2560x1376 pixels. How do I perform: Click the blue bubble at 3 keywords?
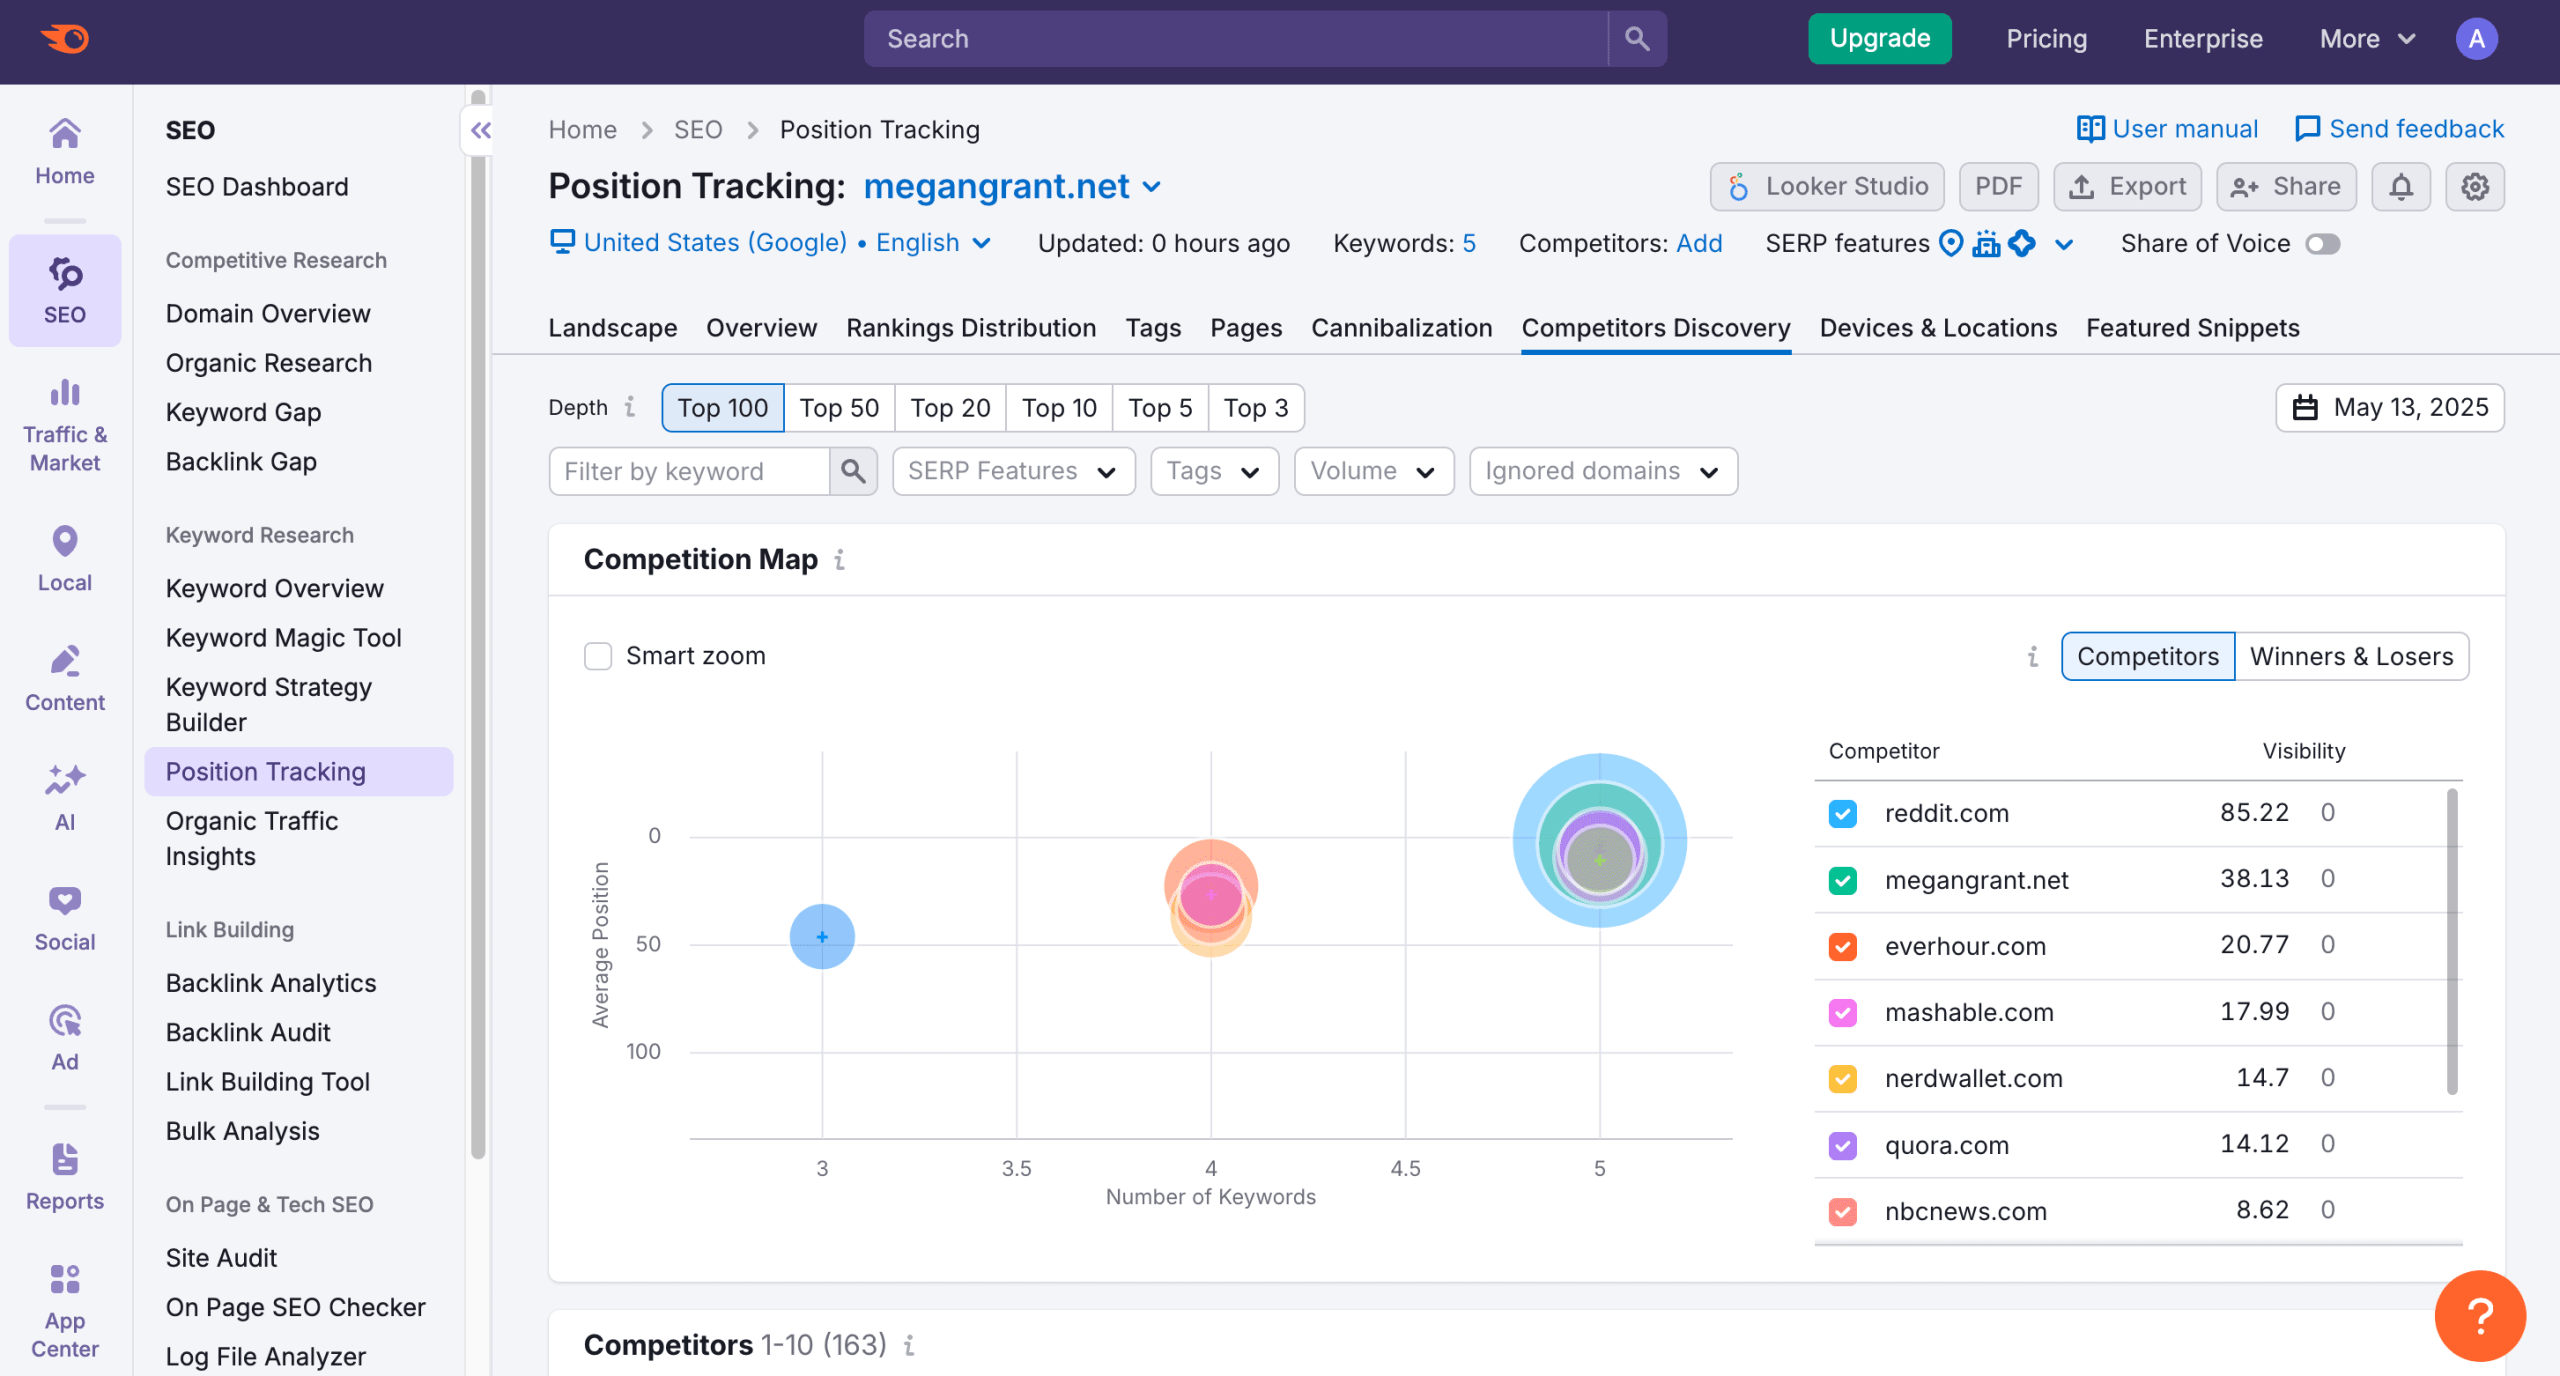tap(822, 937)
